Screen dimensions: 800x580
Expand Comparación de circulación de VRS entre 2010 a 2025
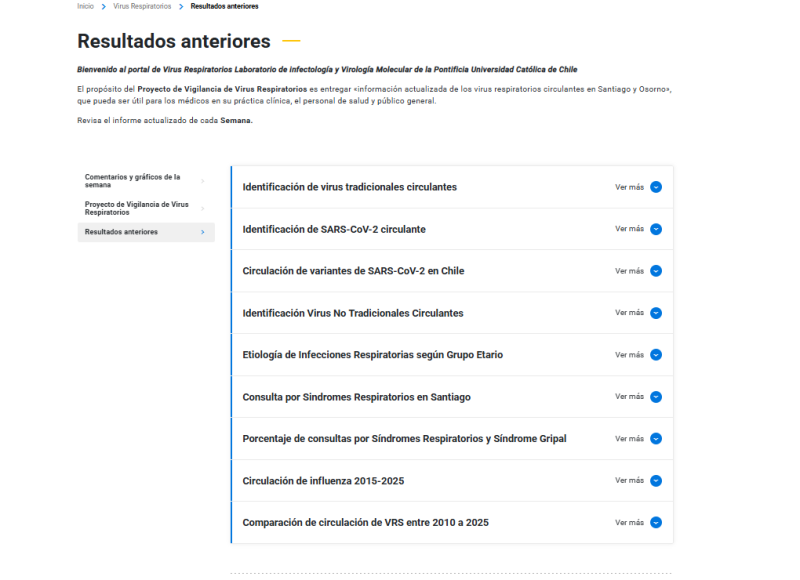[x=452, y=522]
